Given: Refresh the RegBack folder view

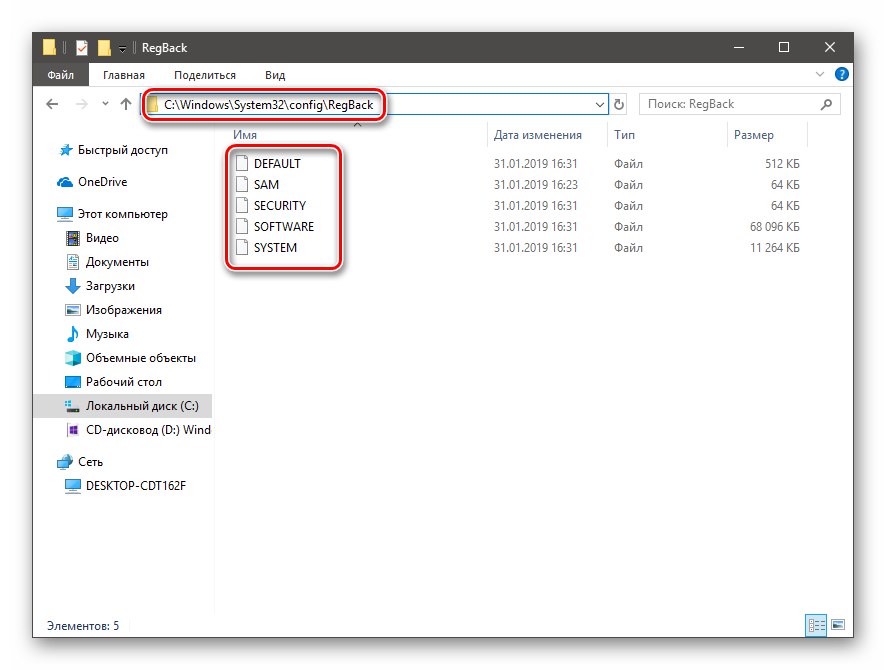Looking at the screenshot, I should (619, 104).
